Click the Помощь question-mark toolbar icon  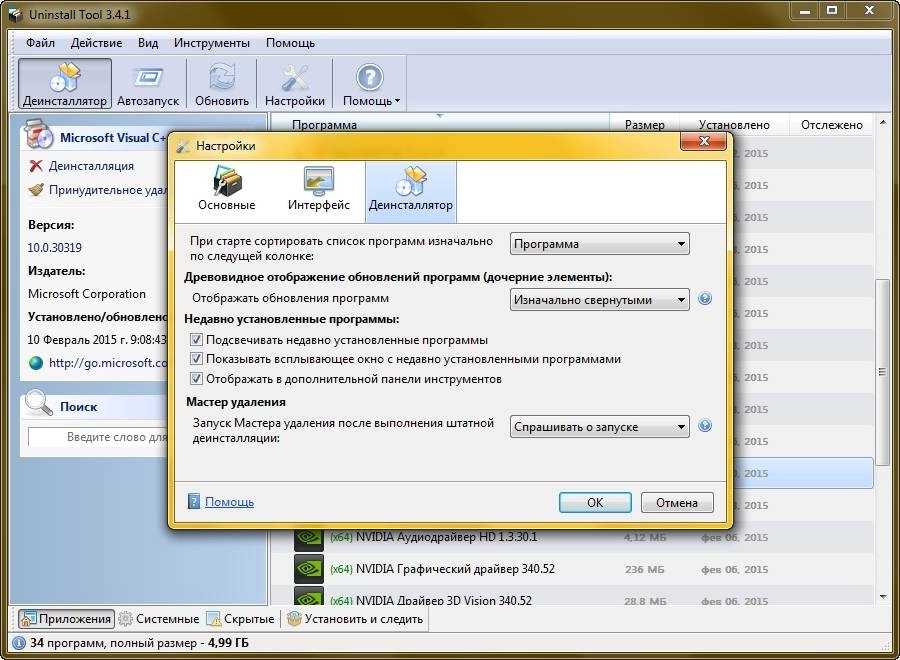click(369, 77)
